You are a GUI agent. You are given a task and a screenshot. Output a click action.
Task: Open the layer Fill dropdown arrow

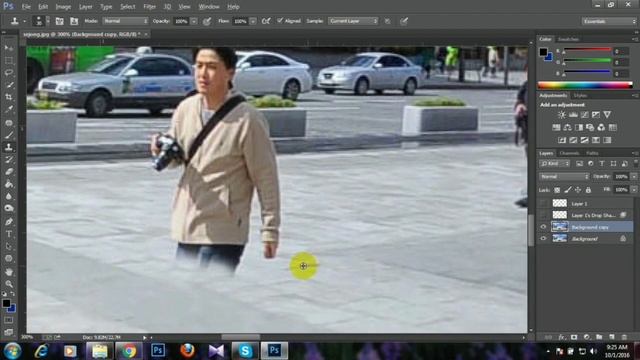[633, 190]
